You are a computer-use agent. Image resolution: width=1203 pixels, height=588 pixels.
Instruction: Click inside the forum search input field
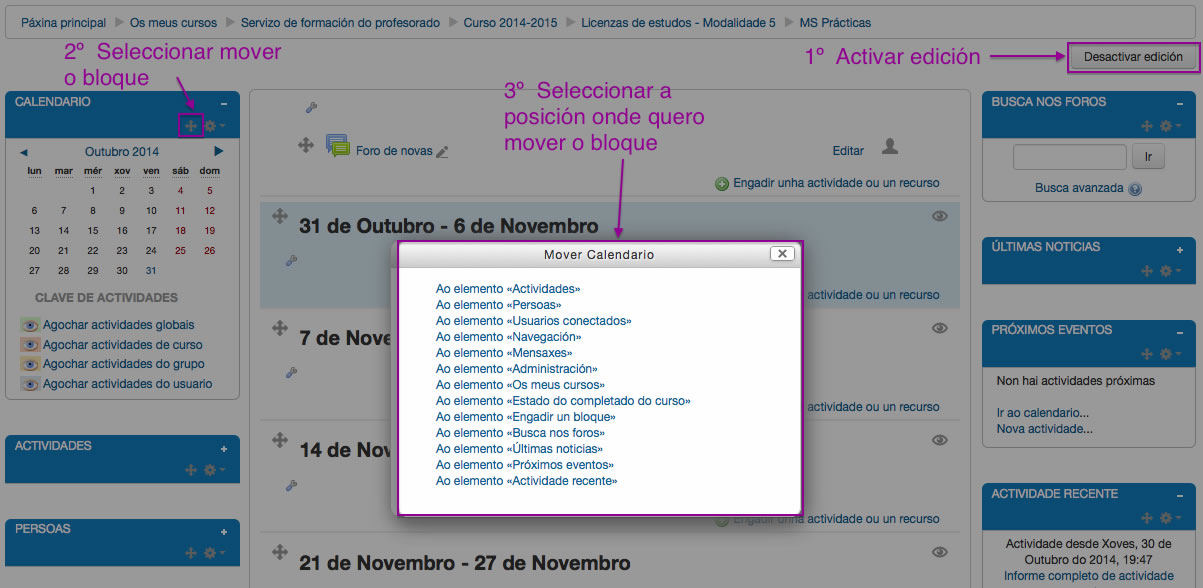pyautogui.click(x=1069, y=156)
